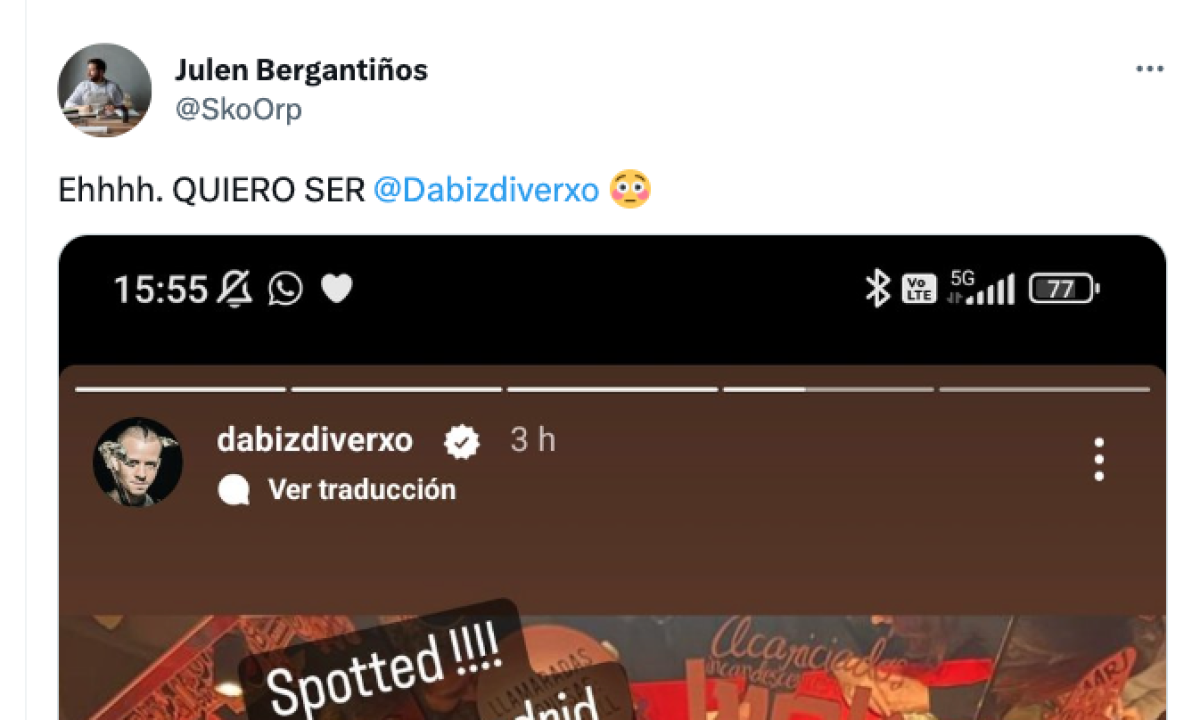
Task: Open the tweet's three-dot more menu
Action: point(1149,70)
